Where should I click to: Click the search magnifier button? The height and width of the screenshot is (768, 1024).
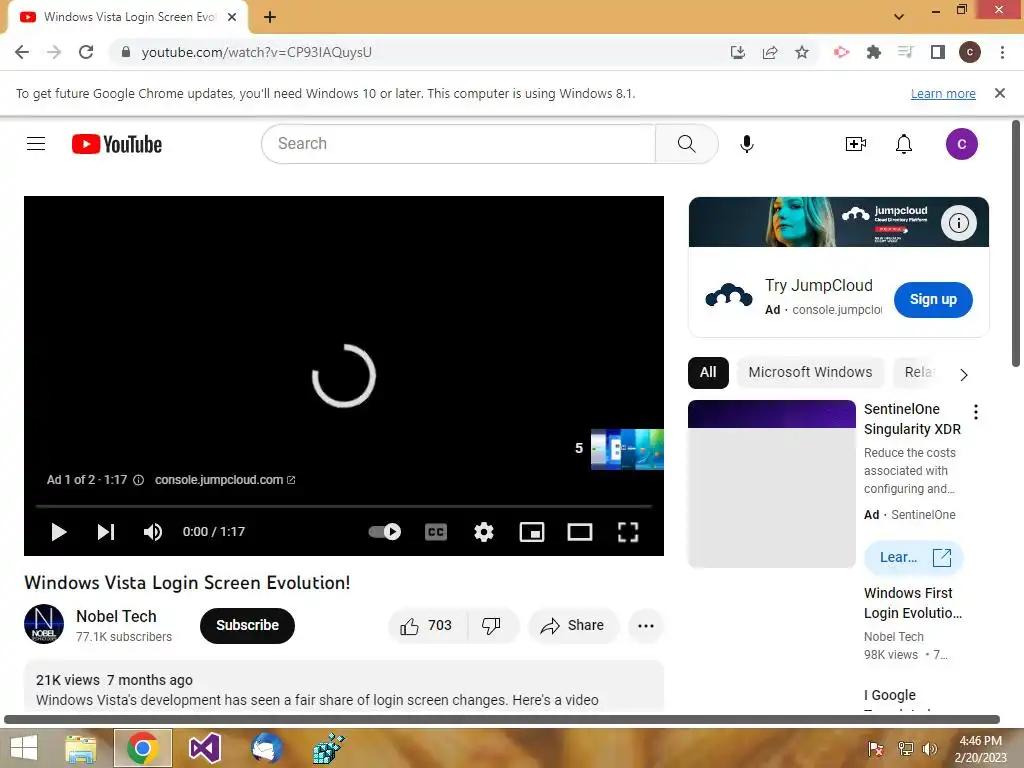click(x=686, y=144)
